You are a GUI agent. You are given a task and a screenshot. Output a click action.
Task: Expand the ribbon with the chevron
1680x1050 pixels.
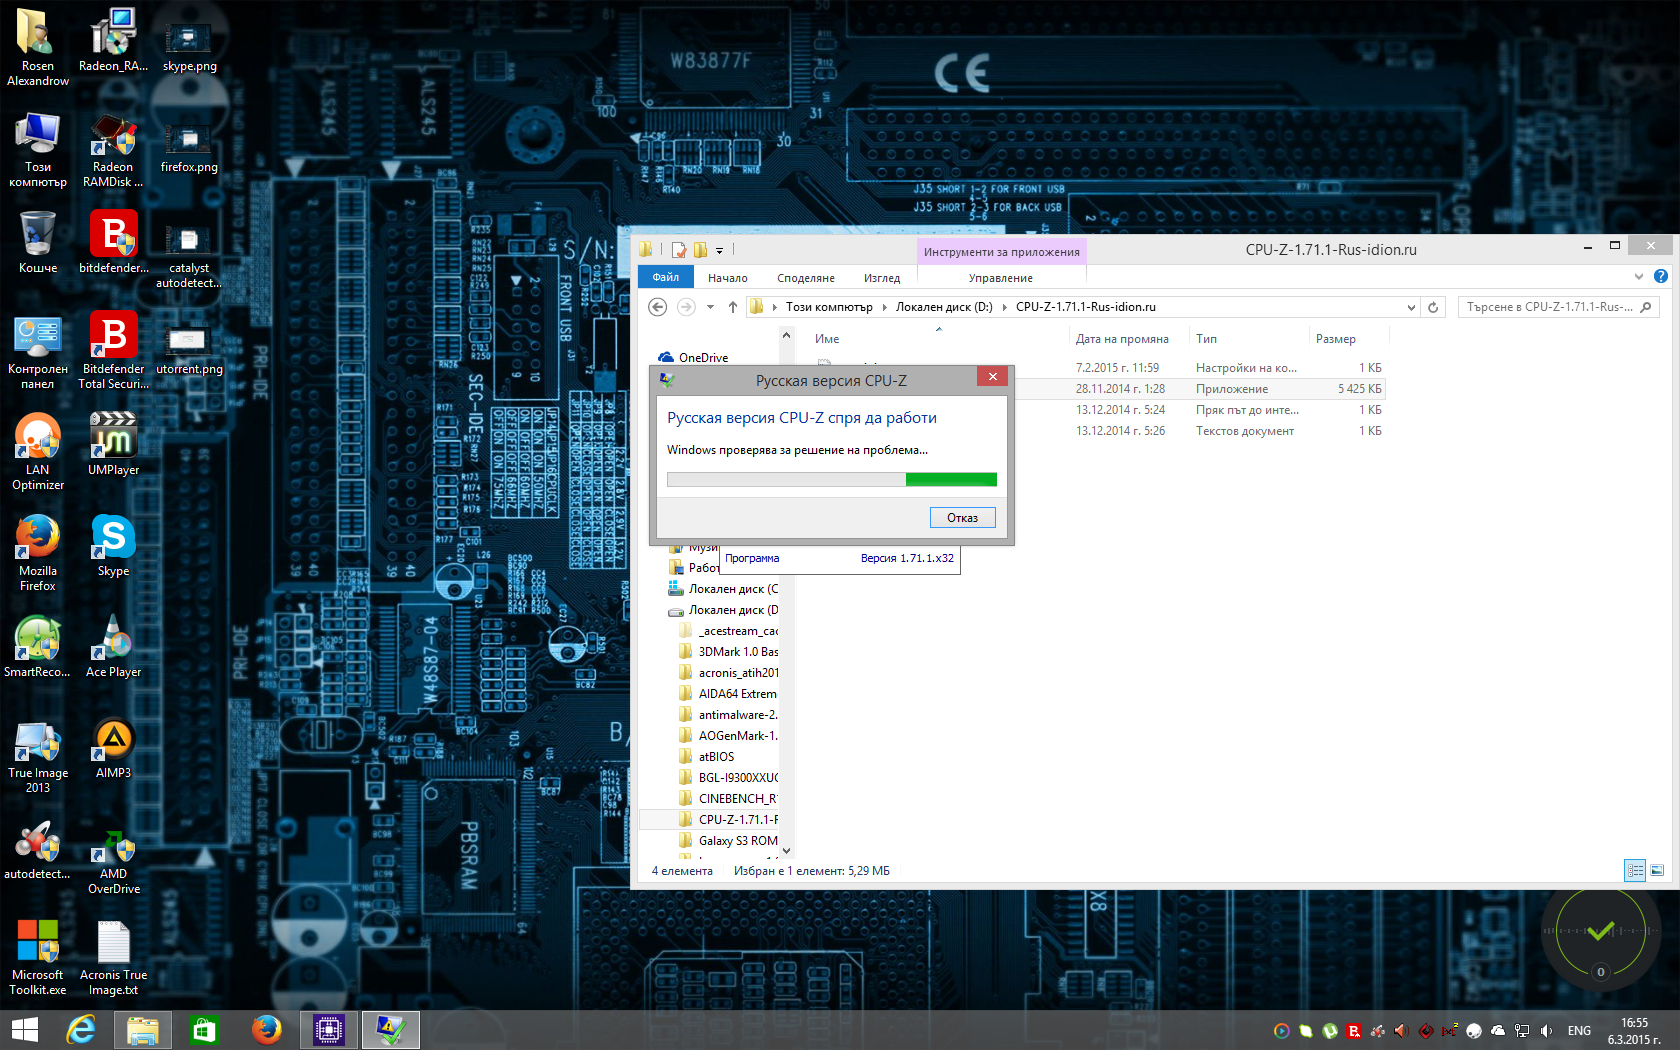1638,277
